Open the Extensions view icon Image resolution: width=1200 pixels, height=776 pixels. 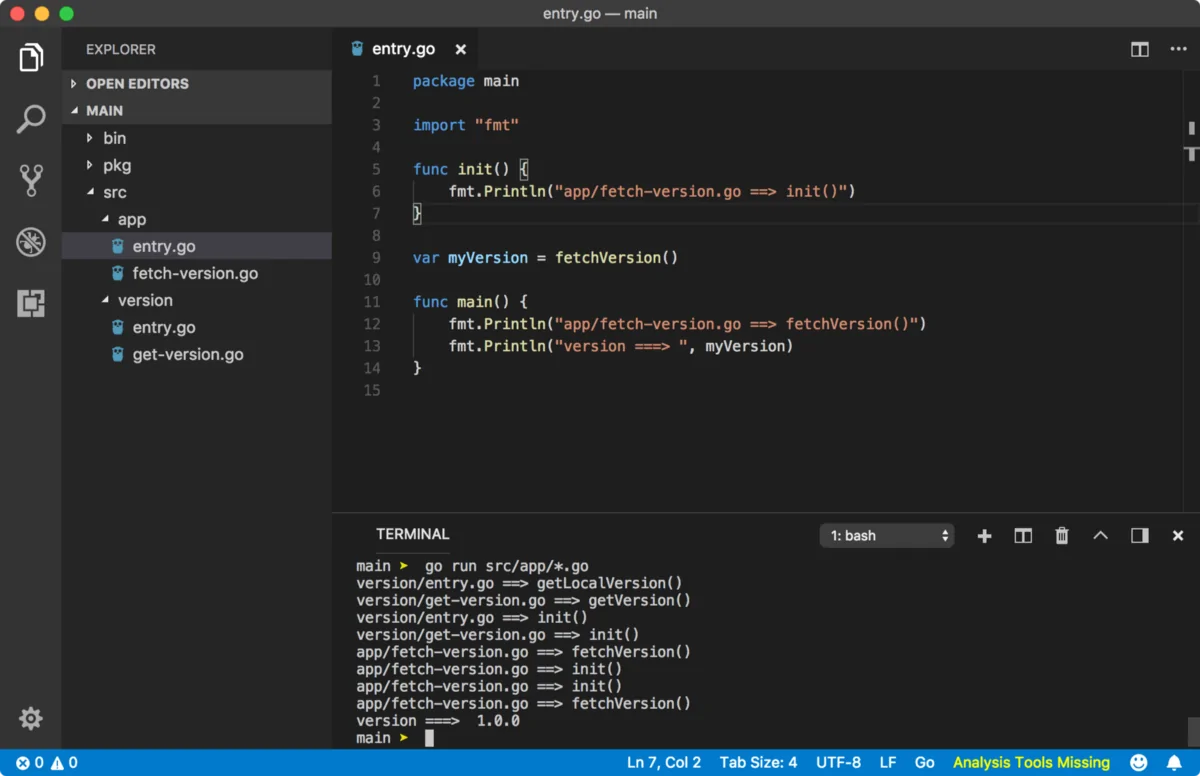tap(31, 303)
